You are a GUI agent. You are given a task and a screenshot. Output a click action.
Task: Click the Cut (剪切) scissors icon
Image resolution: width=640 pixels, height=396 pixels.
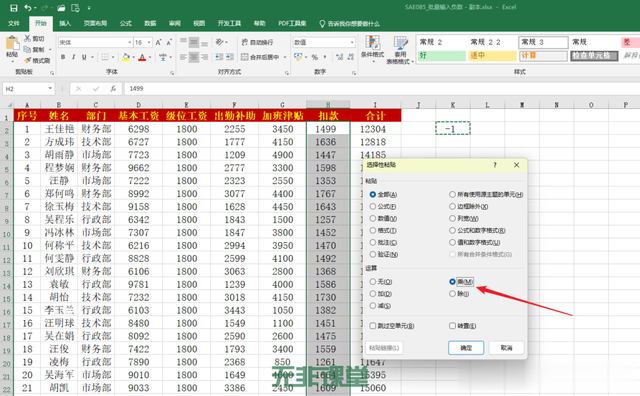click(x=27, y=38)
